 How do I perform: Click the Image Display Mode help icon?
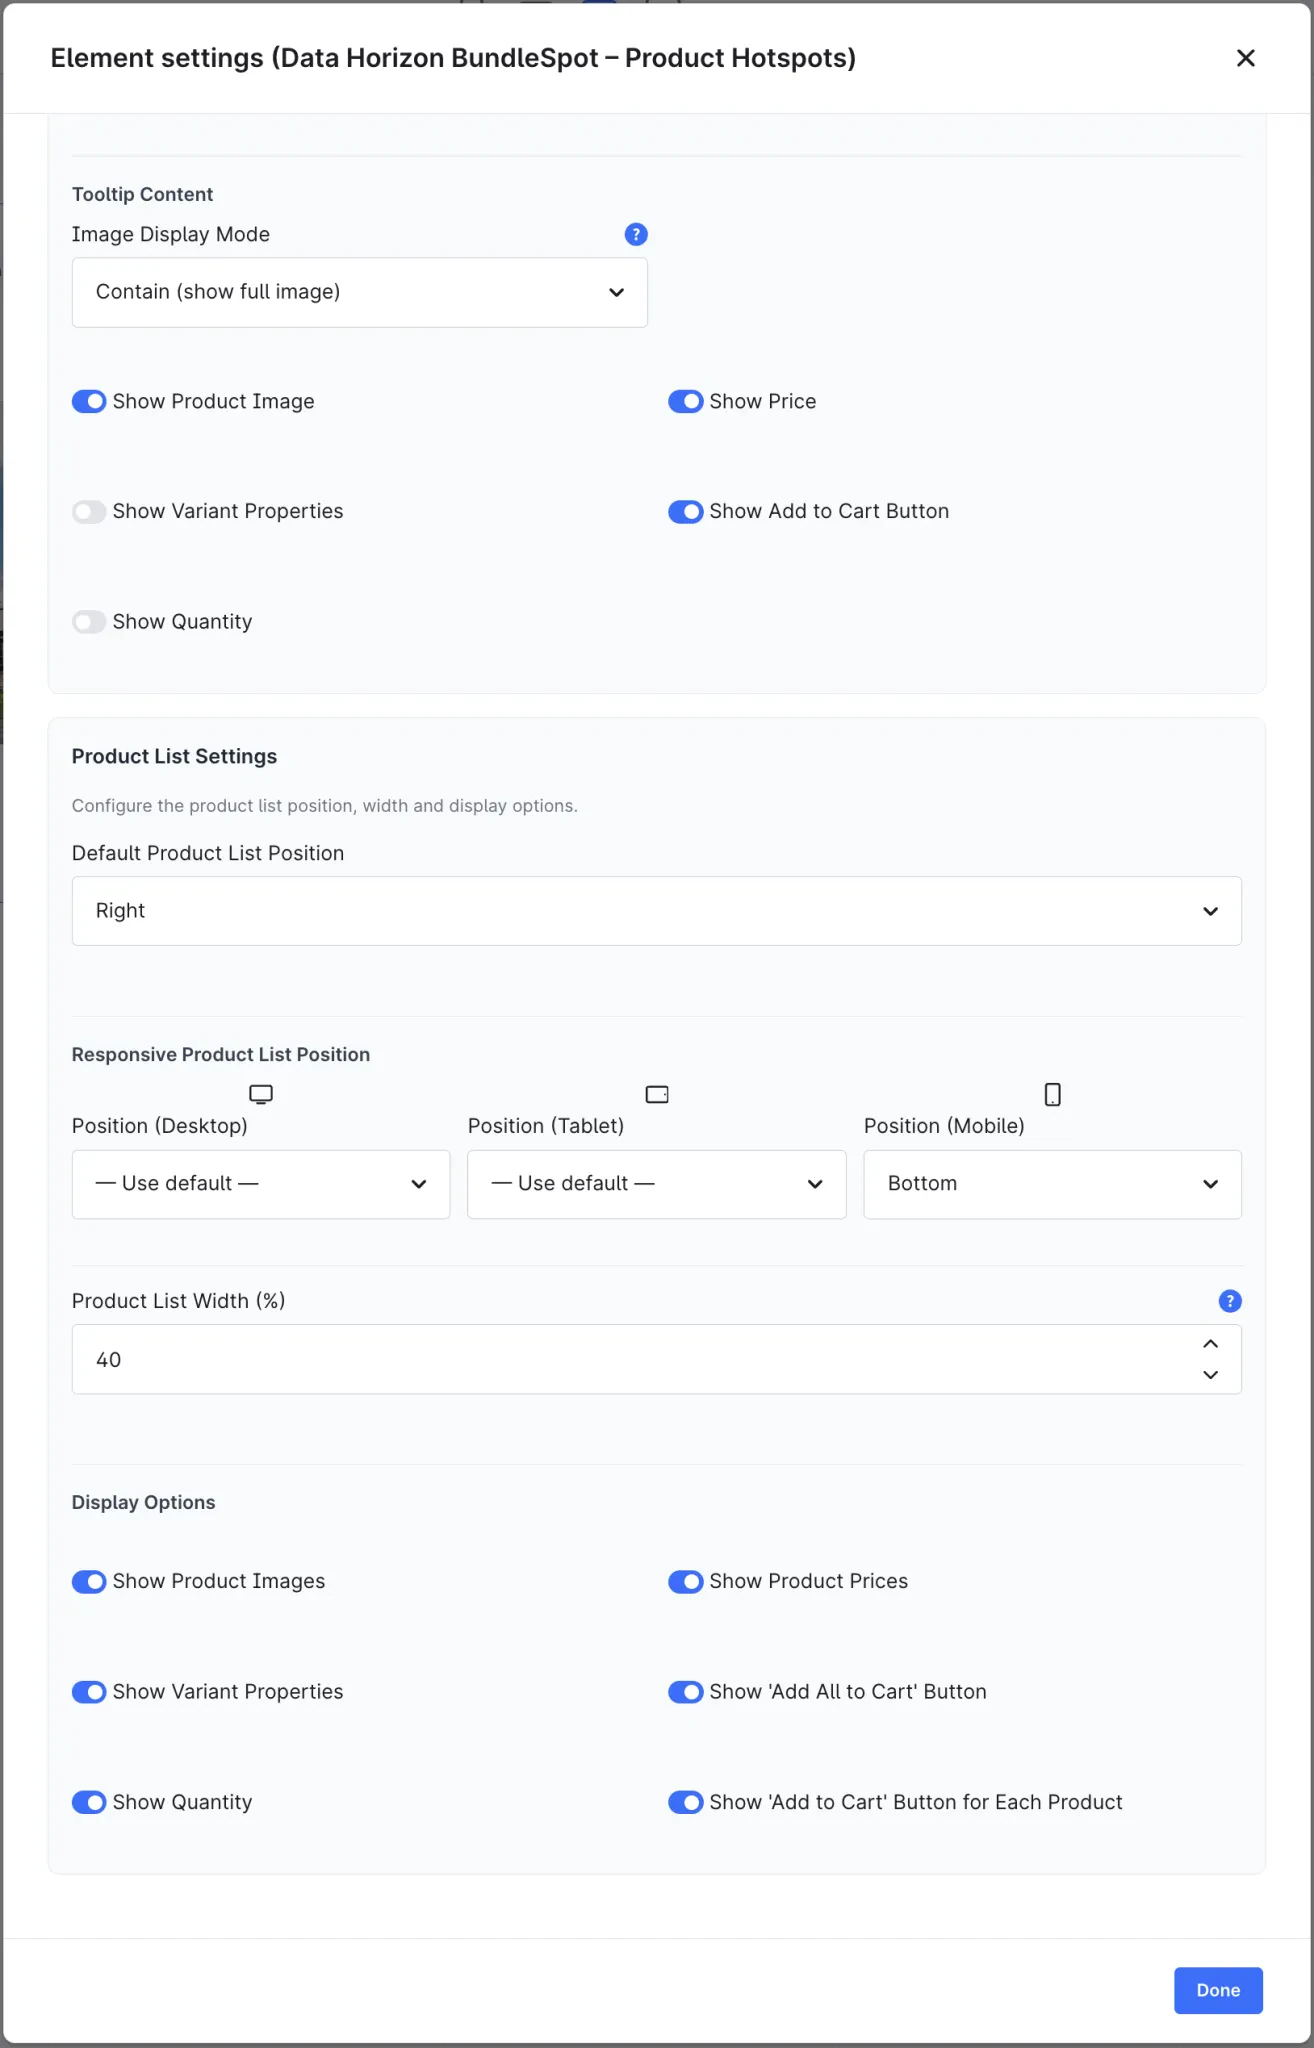(x=636, y=234)
